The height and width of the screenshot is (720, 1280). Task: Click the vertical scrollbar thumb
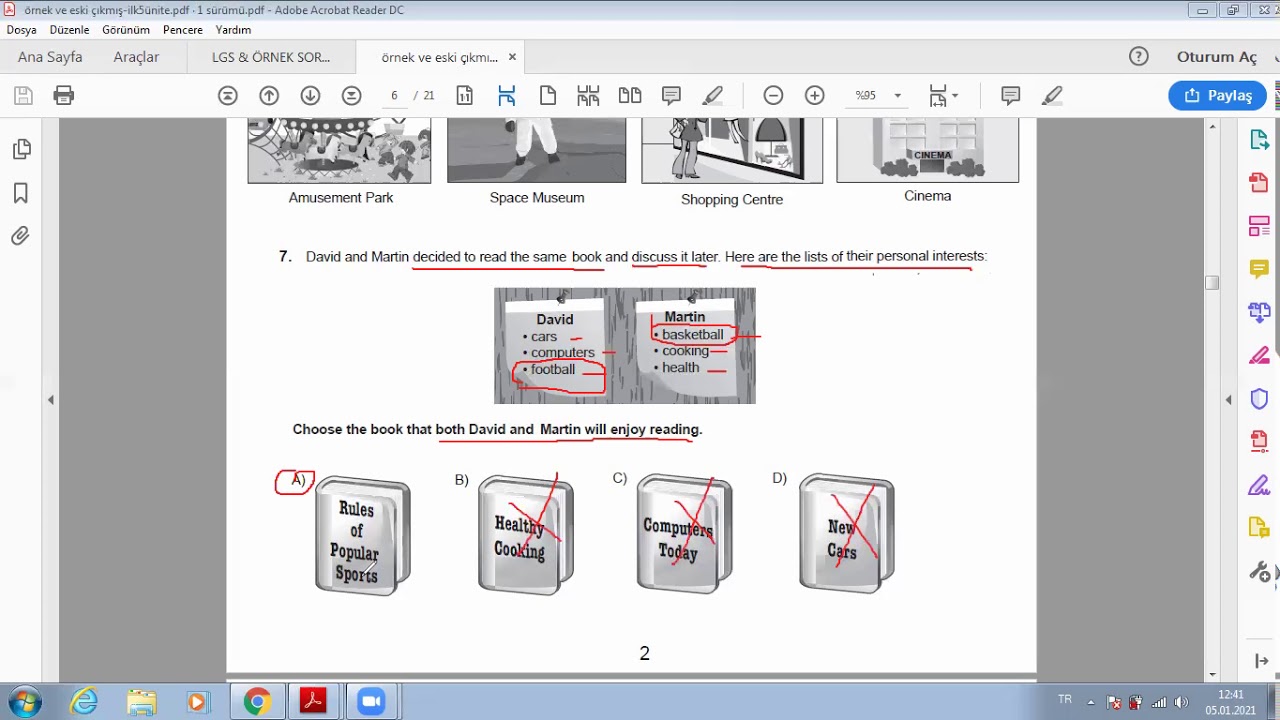(x=1212, y=283)
